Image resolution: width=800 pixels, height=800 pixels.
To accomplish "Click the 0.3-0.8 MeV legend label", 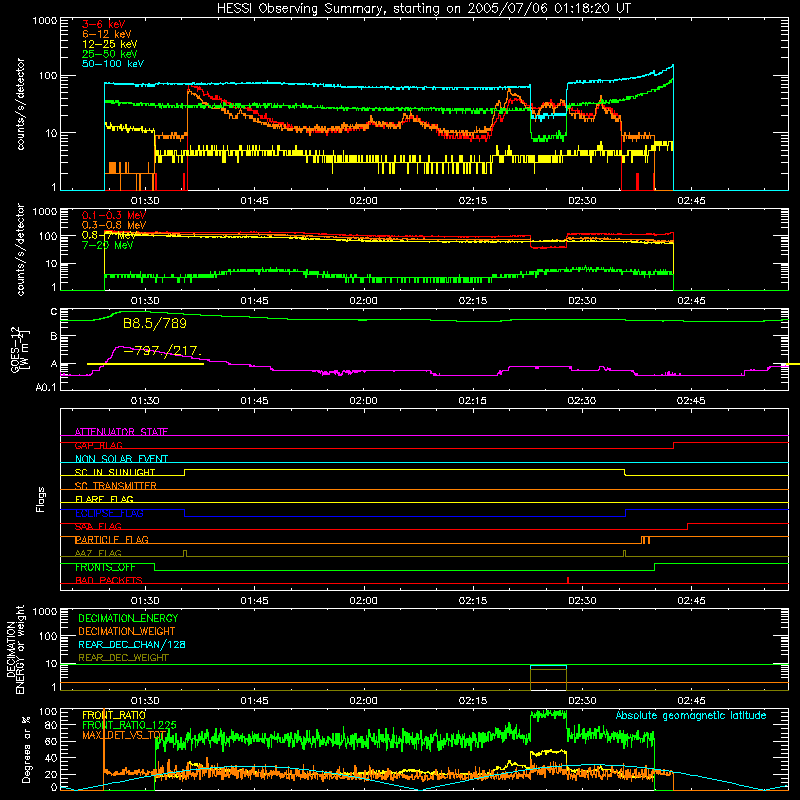I will click(x=114, y=225).
